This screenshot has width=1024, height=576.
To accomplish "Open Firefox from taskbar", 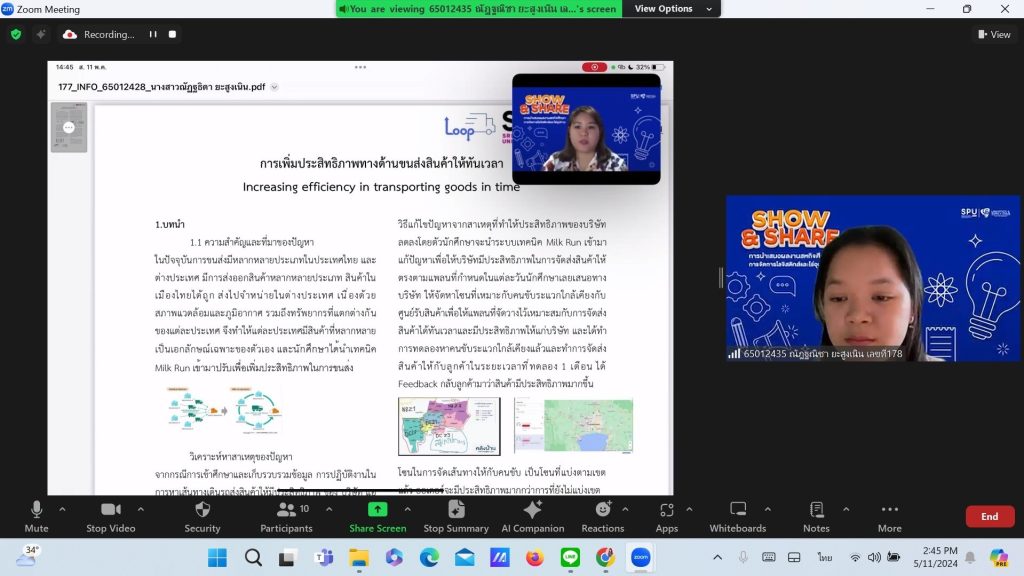I will pyautogui.click(x=535, y=558).
